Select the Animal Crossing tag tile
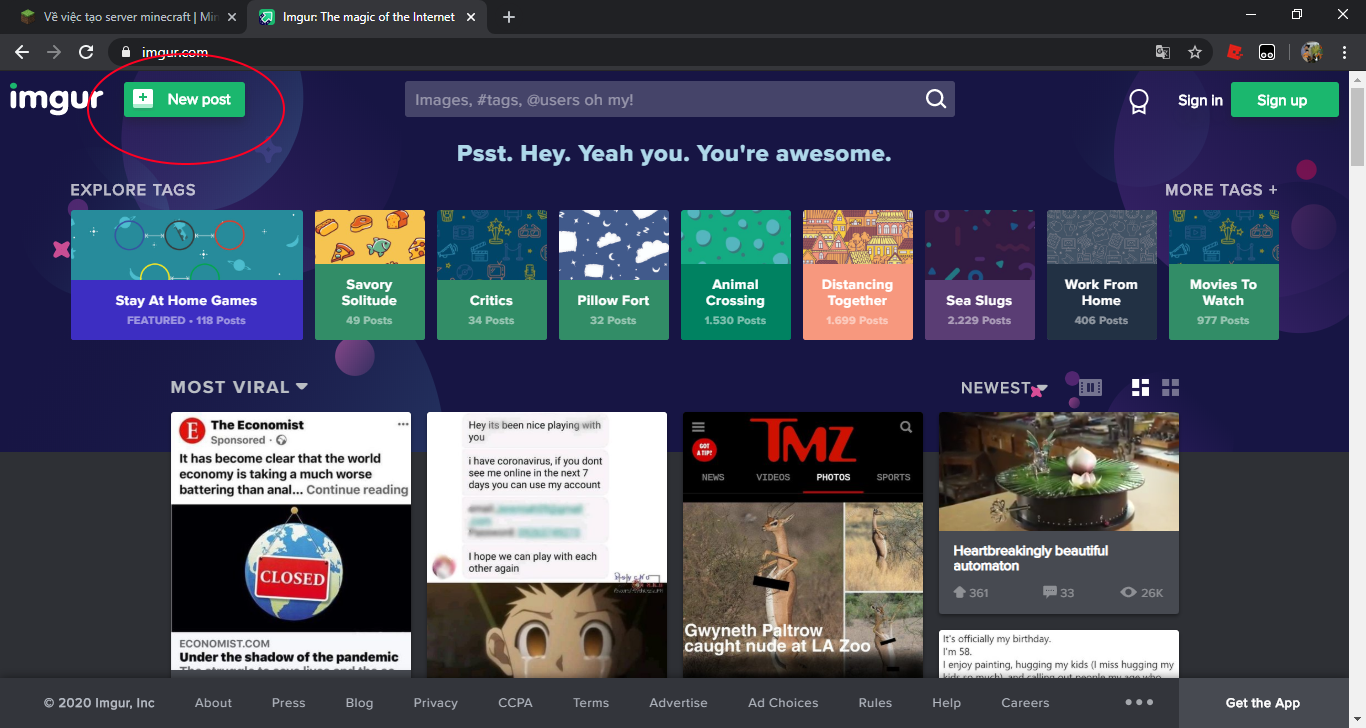1366x728 pixels. pos(735,275)
